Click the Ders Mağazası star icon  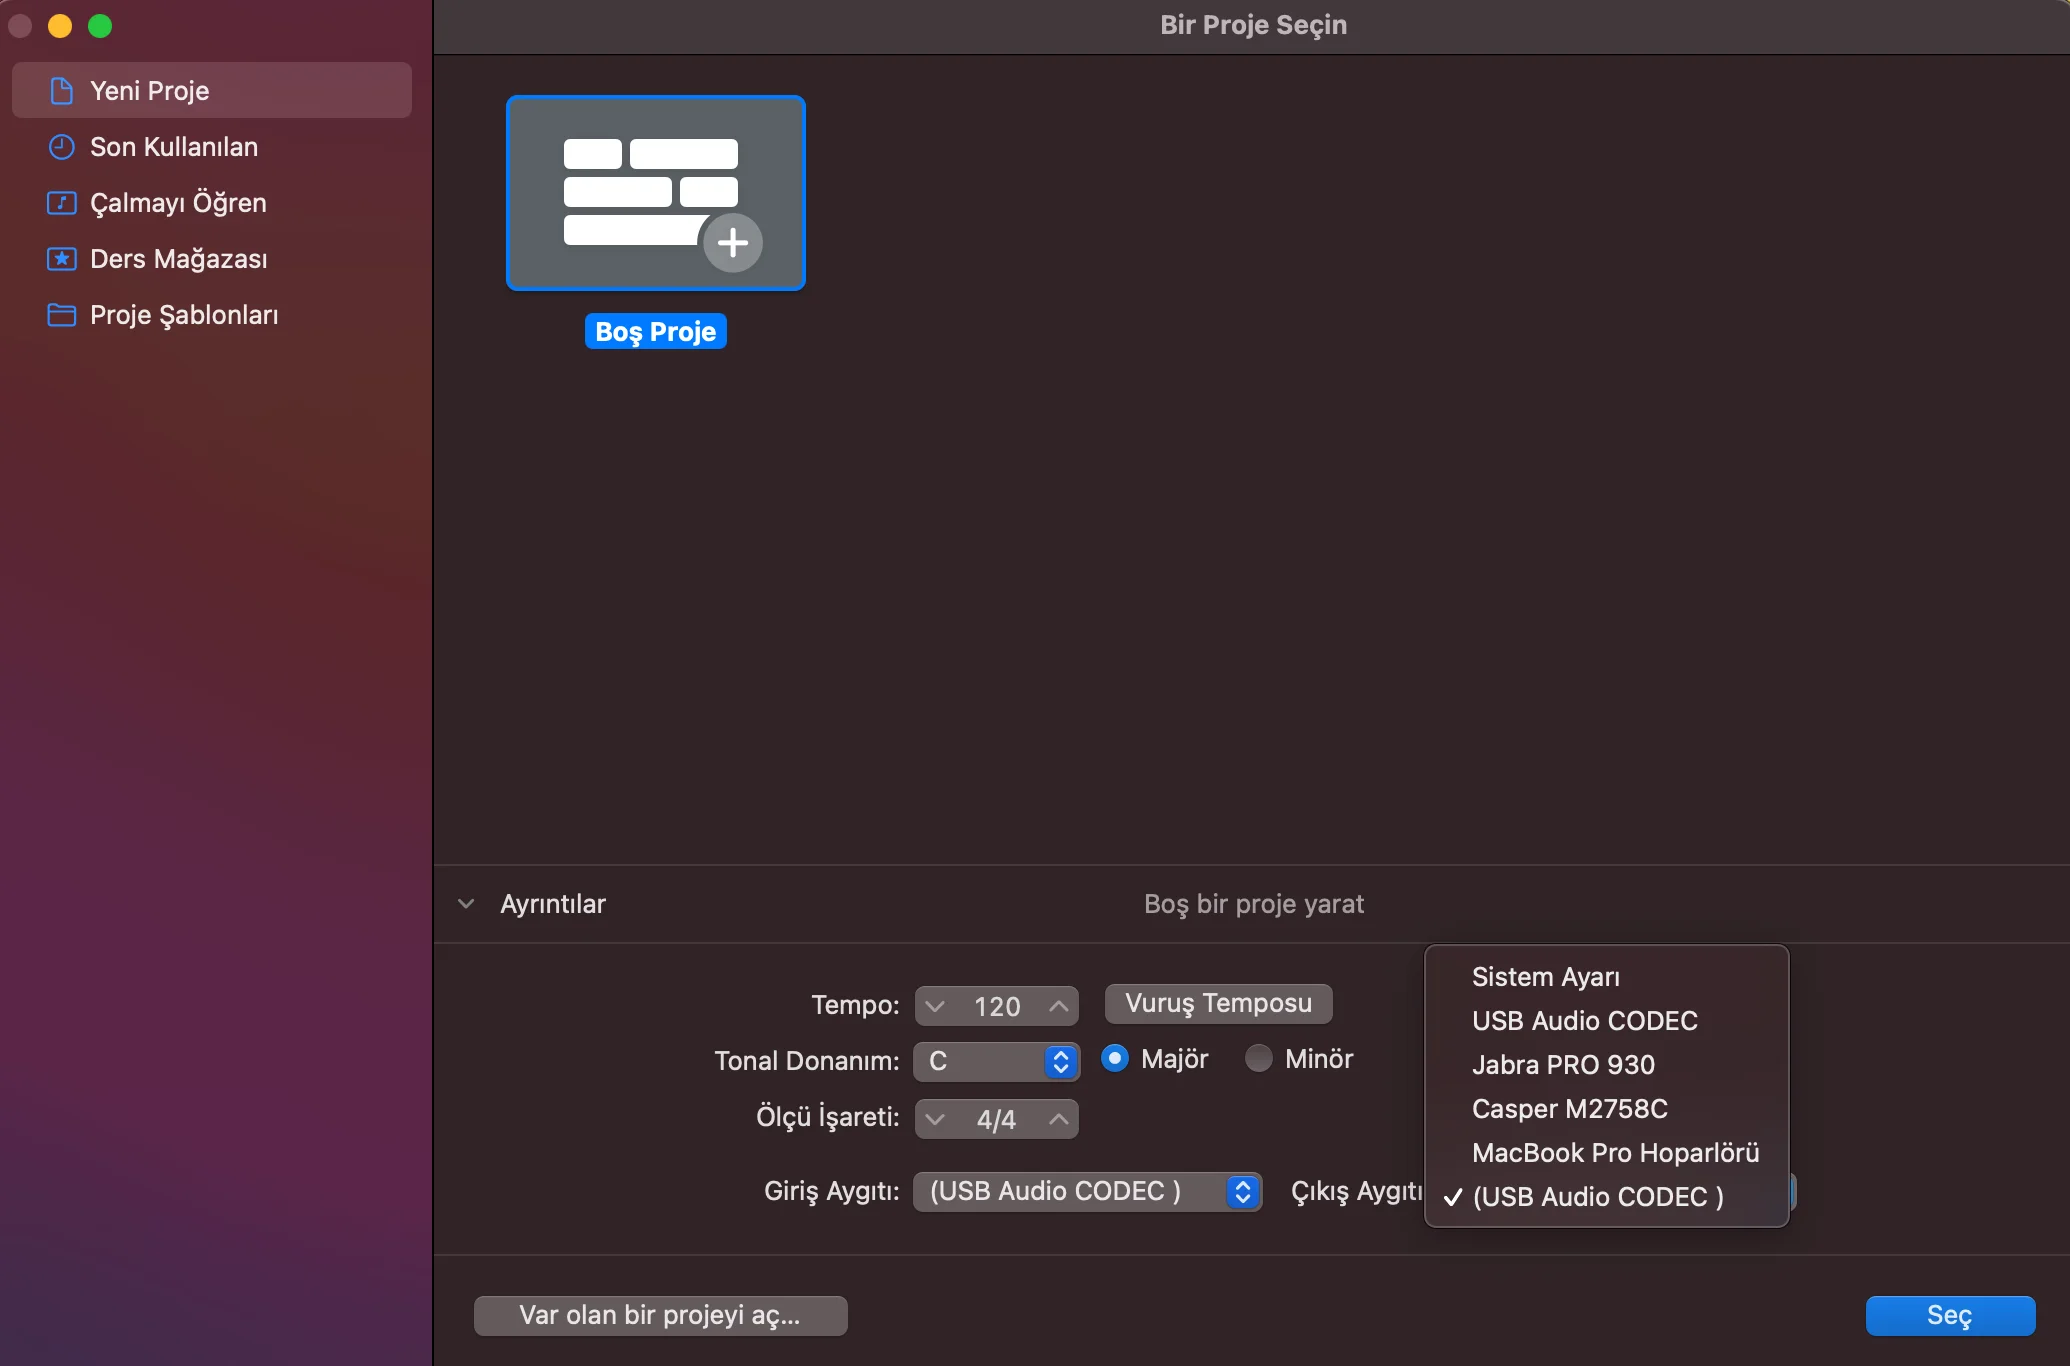[61, 259]
